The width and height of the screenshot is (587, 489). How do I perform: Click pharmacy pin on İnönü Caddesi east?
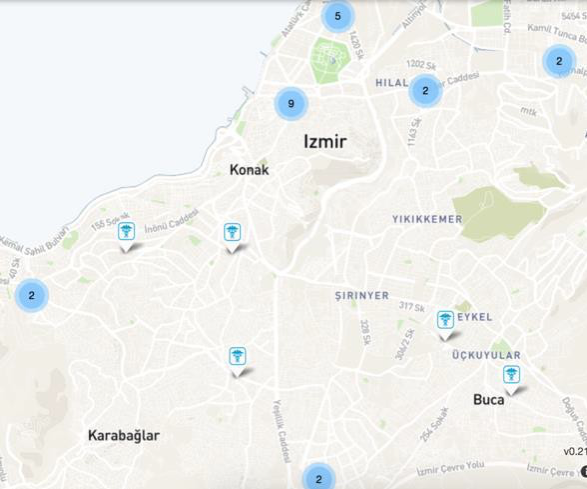[232, 237]
